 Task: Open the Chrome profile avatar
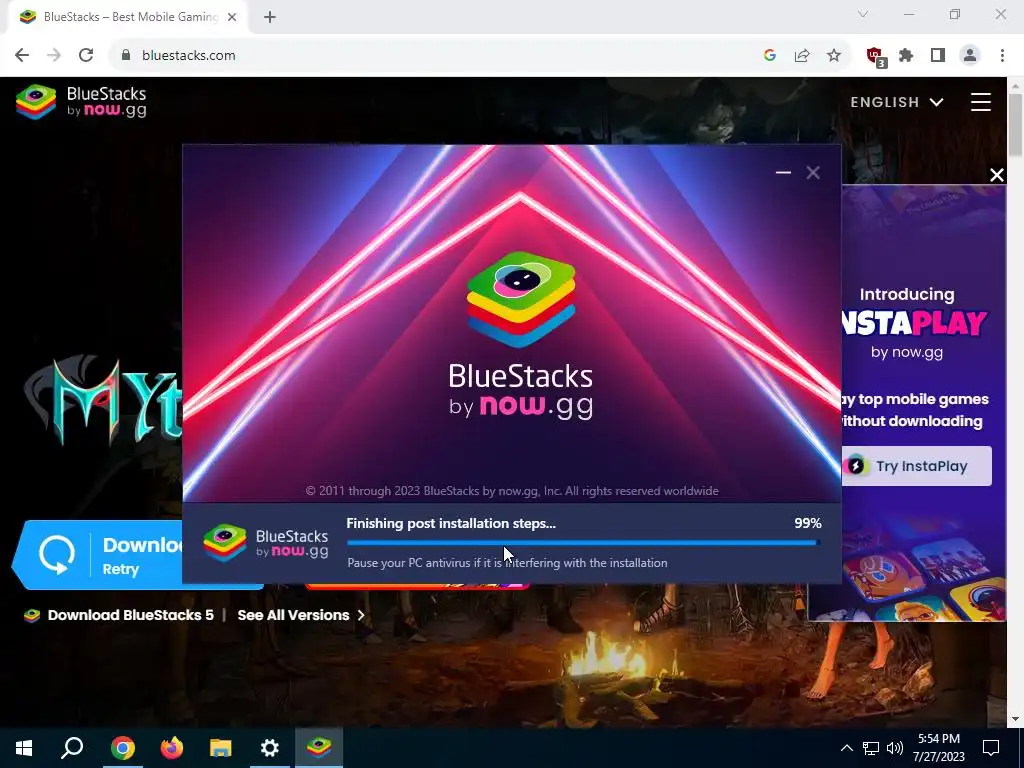[x=970, y=55]
